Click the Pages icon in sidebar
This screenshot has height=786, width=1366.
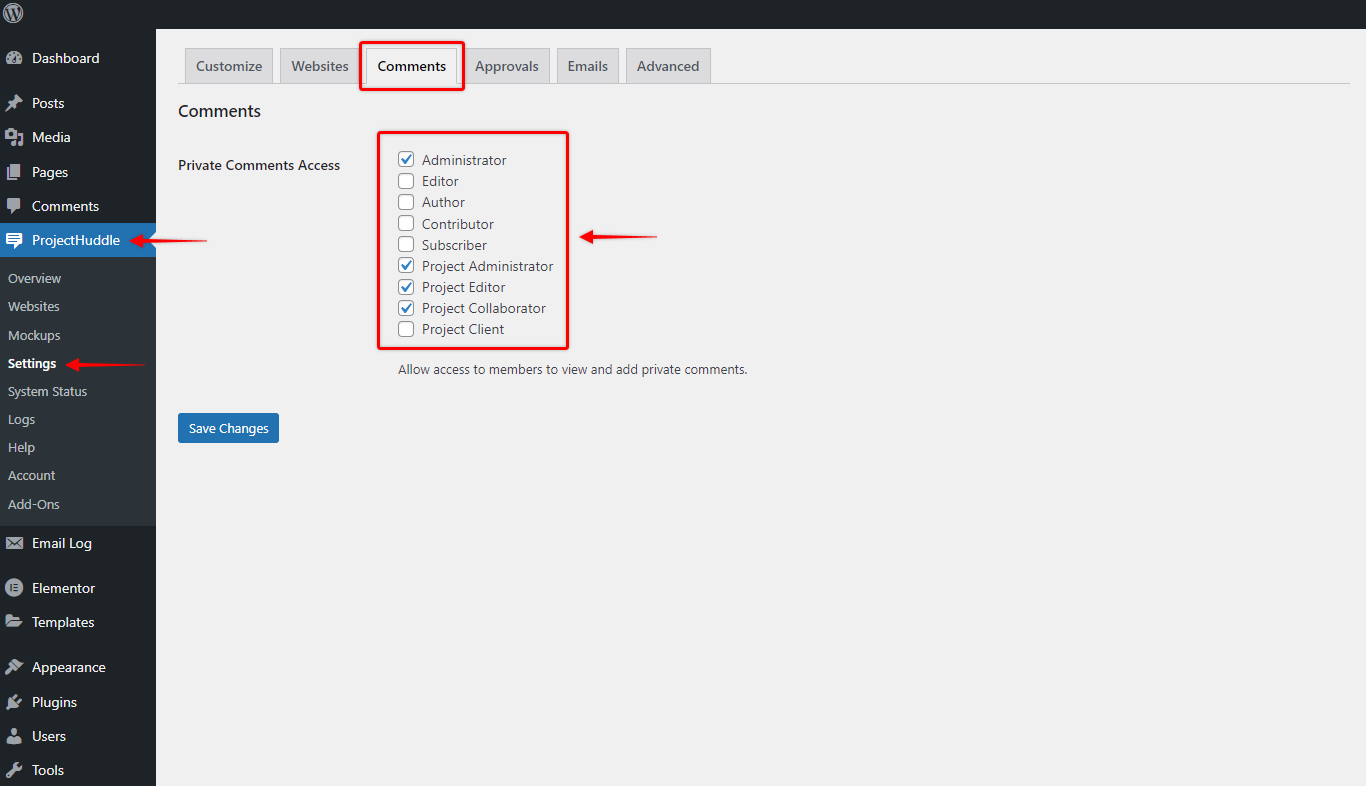click(x=14, y=172)
